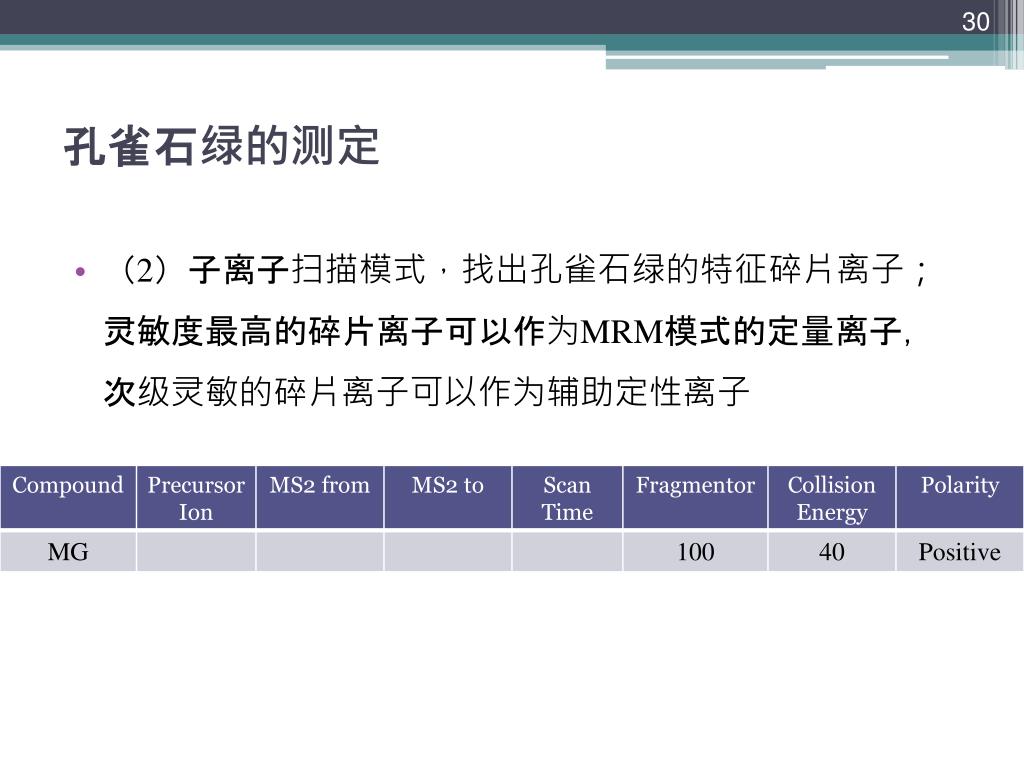The width and height of the screenshot is (1024, 768).
Task: Click the Scan Time column header
Action: 568,497
